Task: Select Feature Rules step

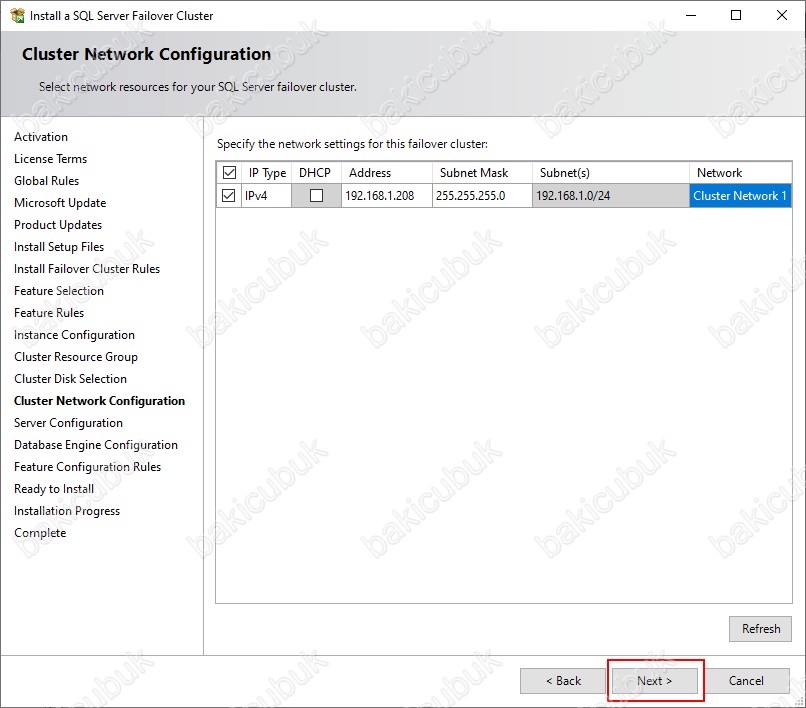Action: (49, 313)
